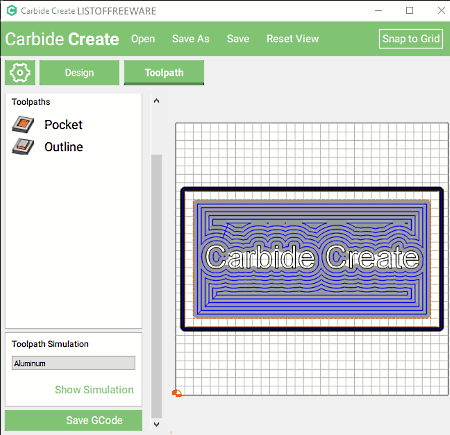Maximize the Carbide Create window
The image size is (450, 435).
tap(410, 11)
